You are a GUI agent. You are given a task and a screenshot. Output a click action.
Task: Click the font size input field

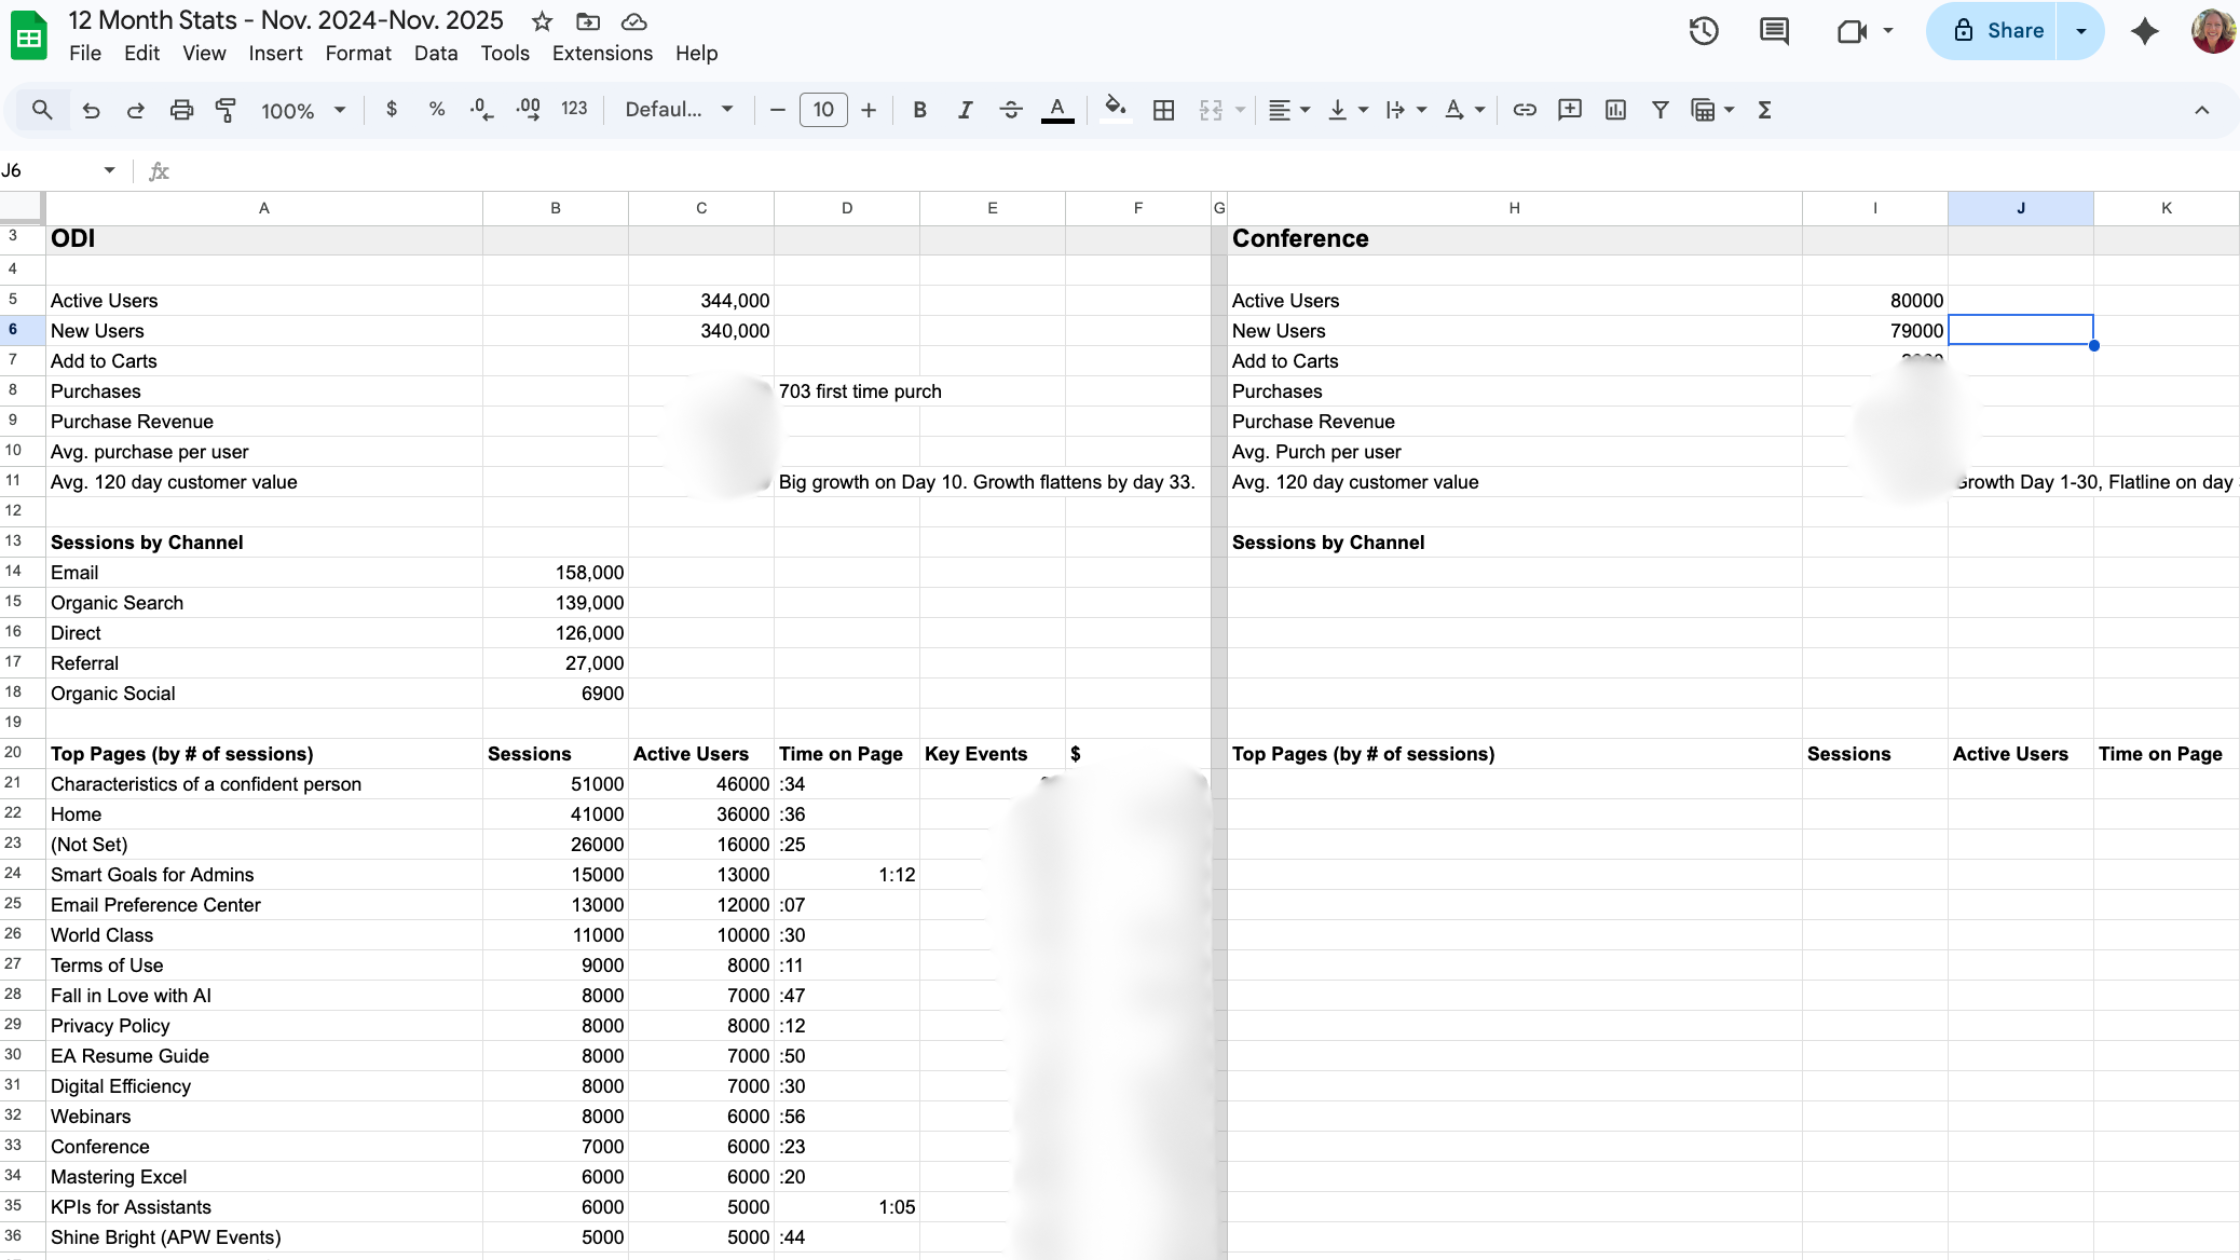823,110
